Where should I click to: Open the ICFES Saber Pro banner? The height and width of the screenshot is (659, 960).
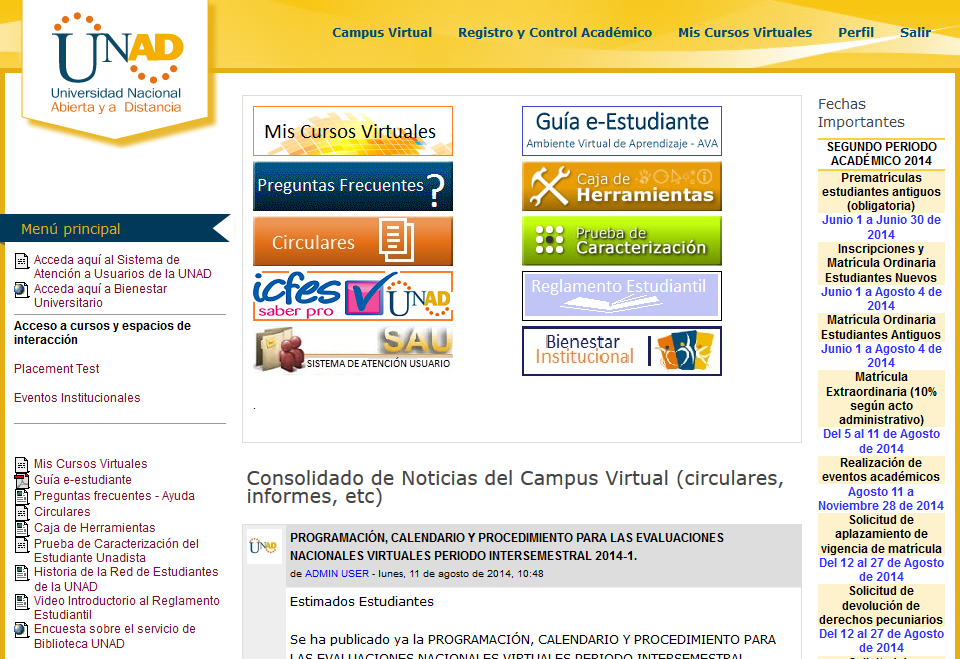point(352,296)
